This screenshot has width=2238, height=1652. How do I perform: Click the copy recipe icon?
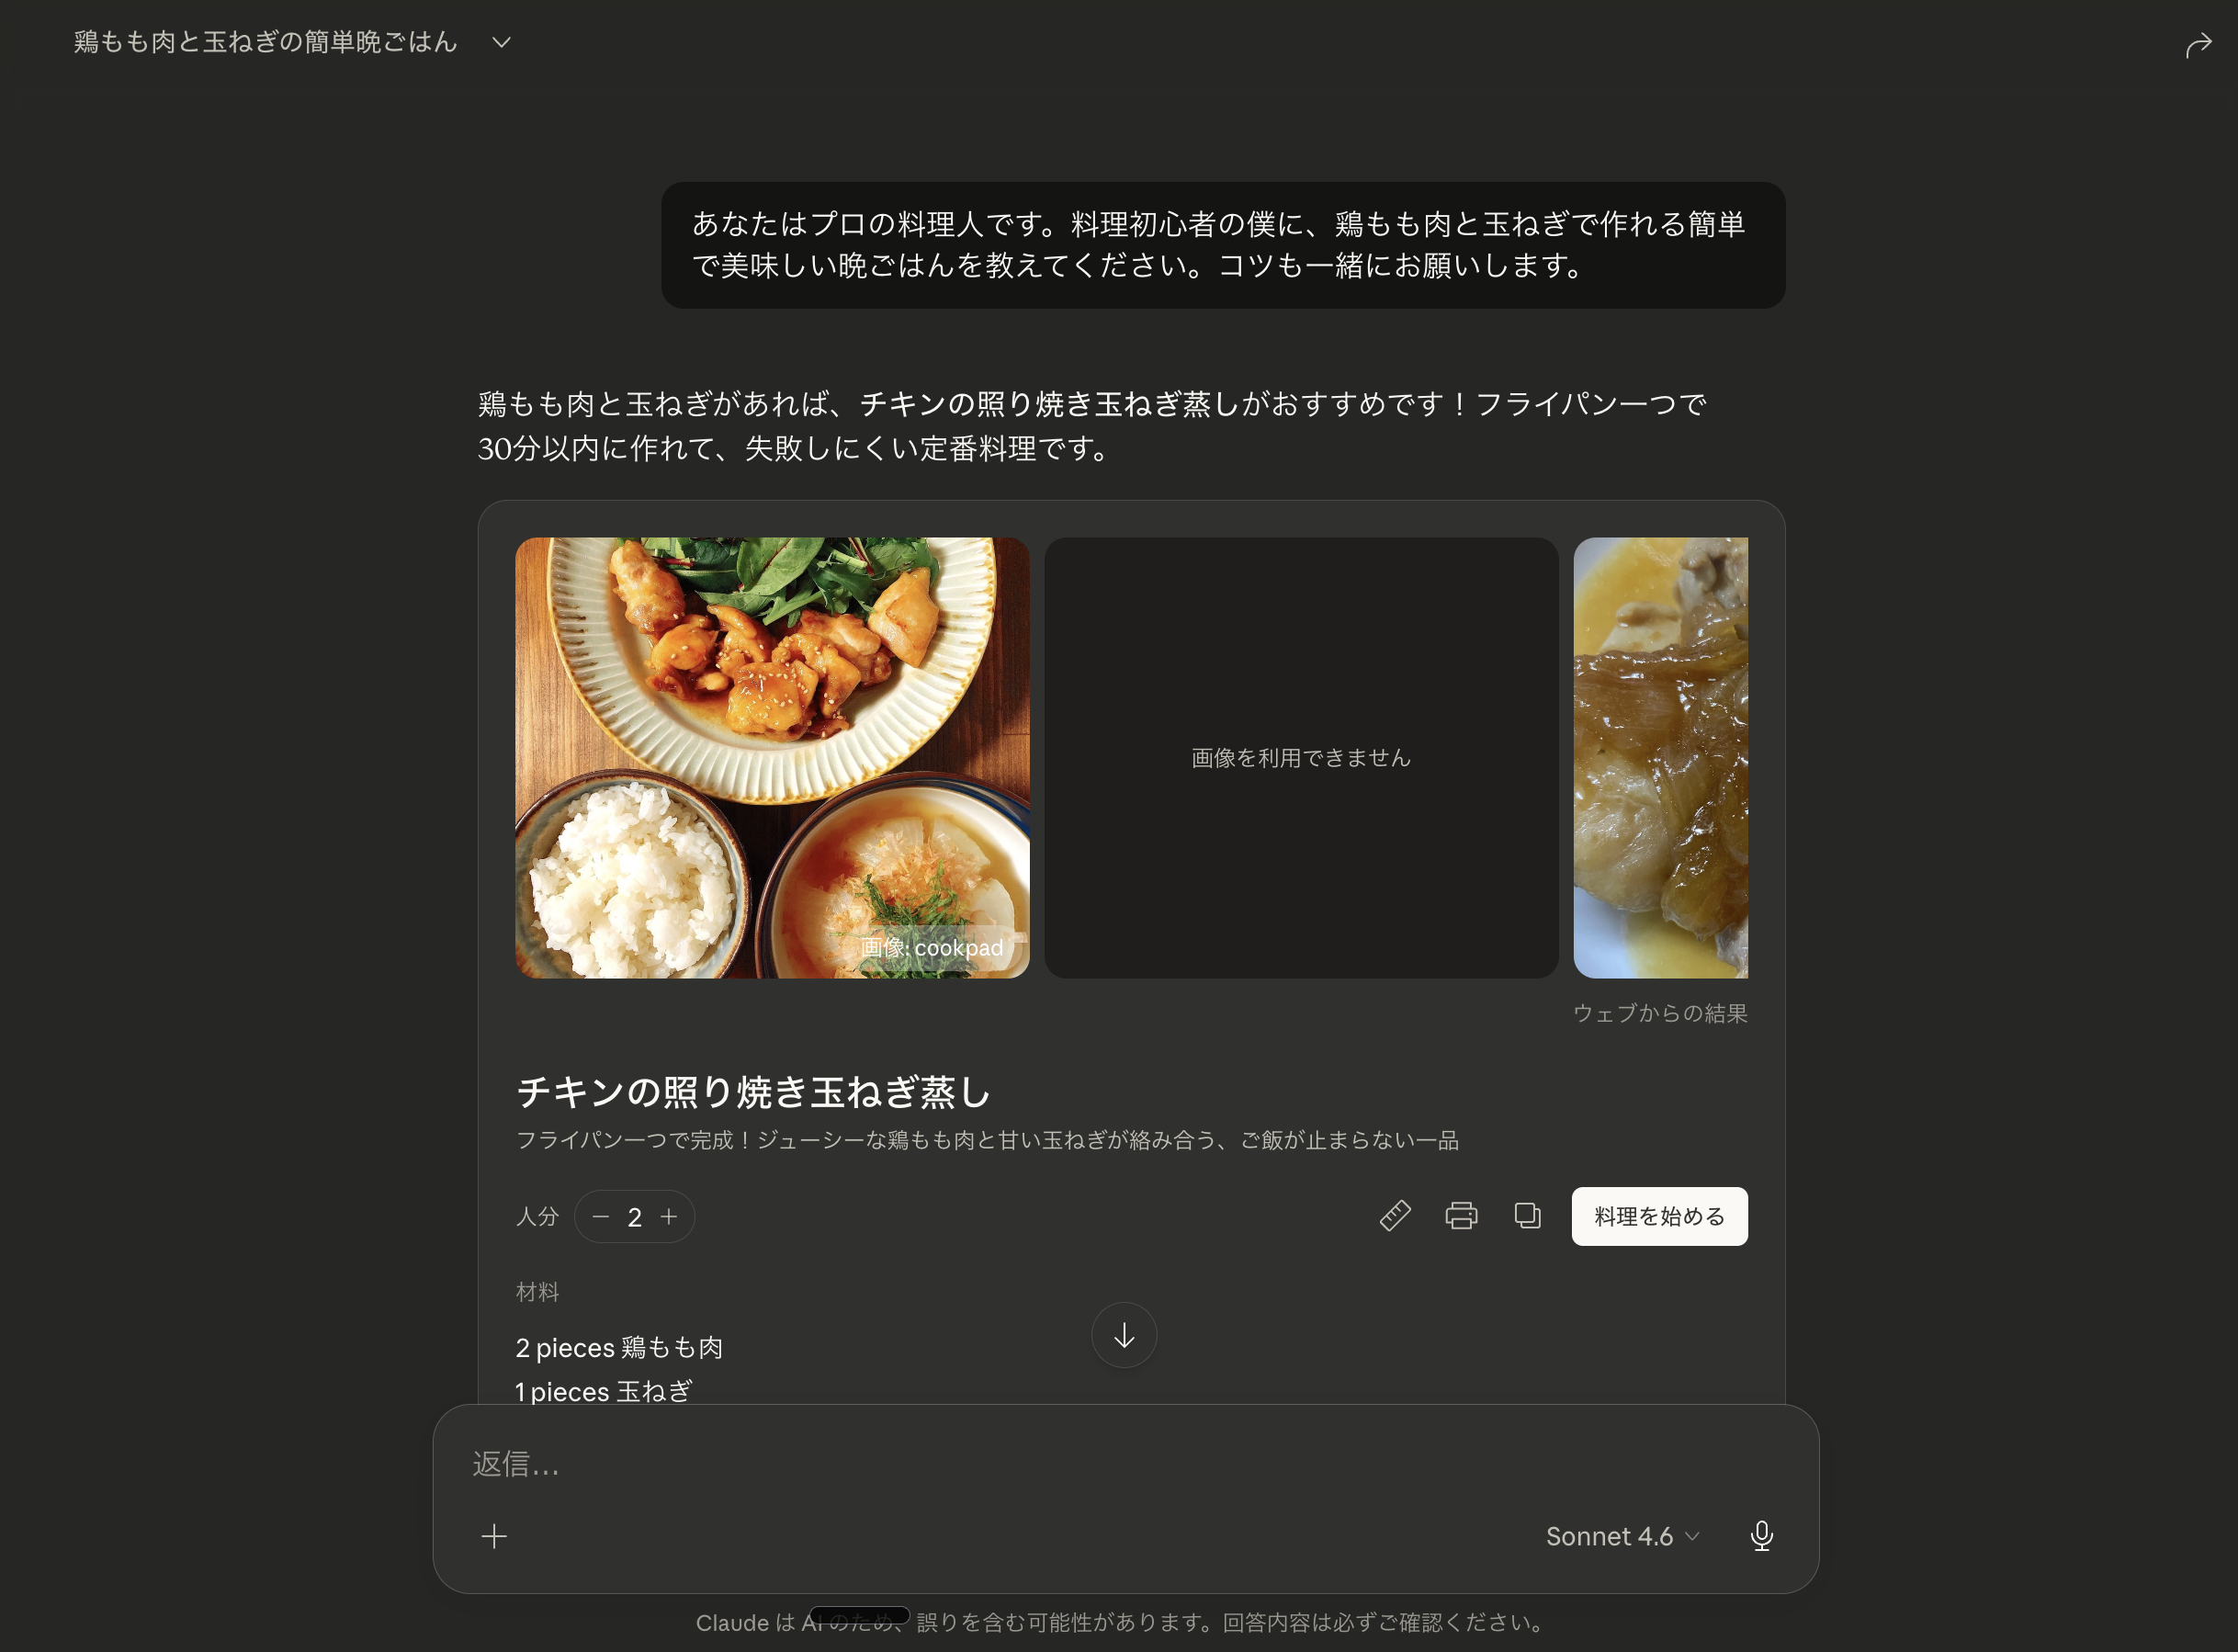pos(1527,1215)
